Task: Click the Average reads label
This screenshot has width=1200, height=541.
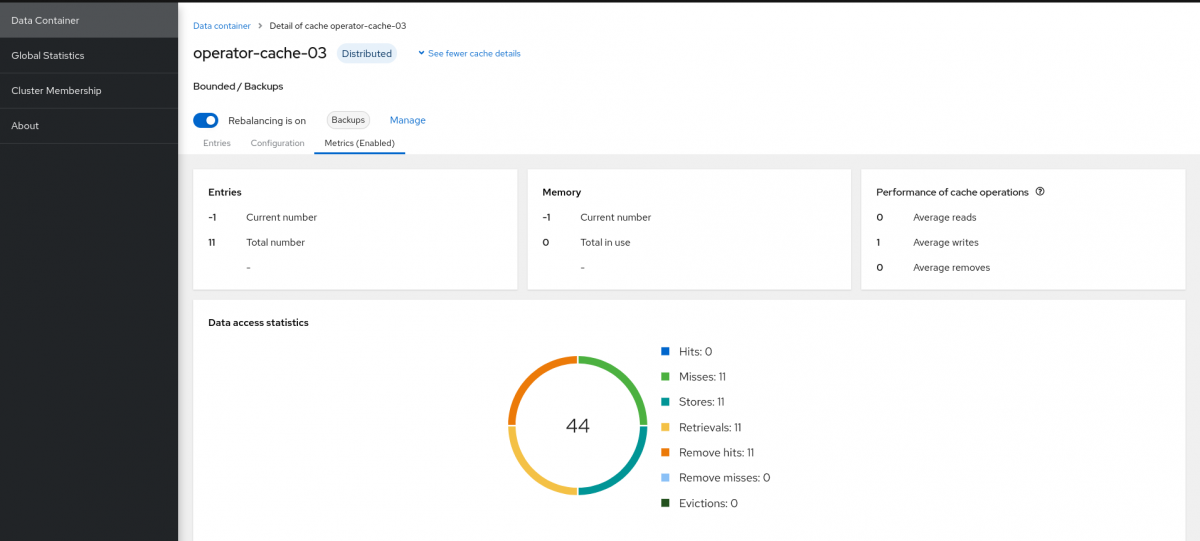Action: pyautogui.click(x=945, y=217)
